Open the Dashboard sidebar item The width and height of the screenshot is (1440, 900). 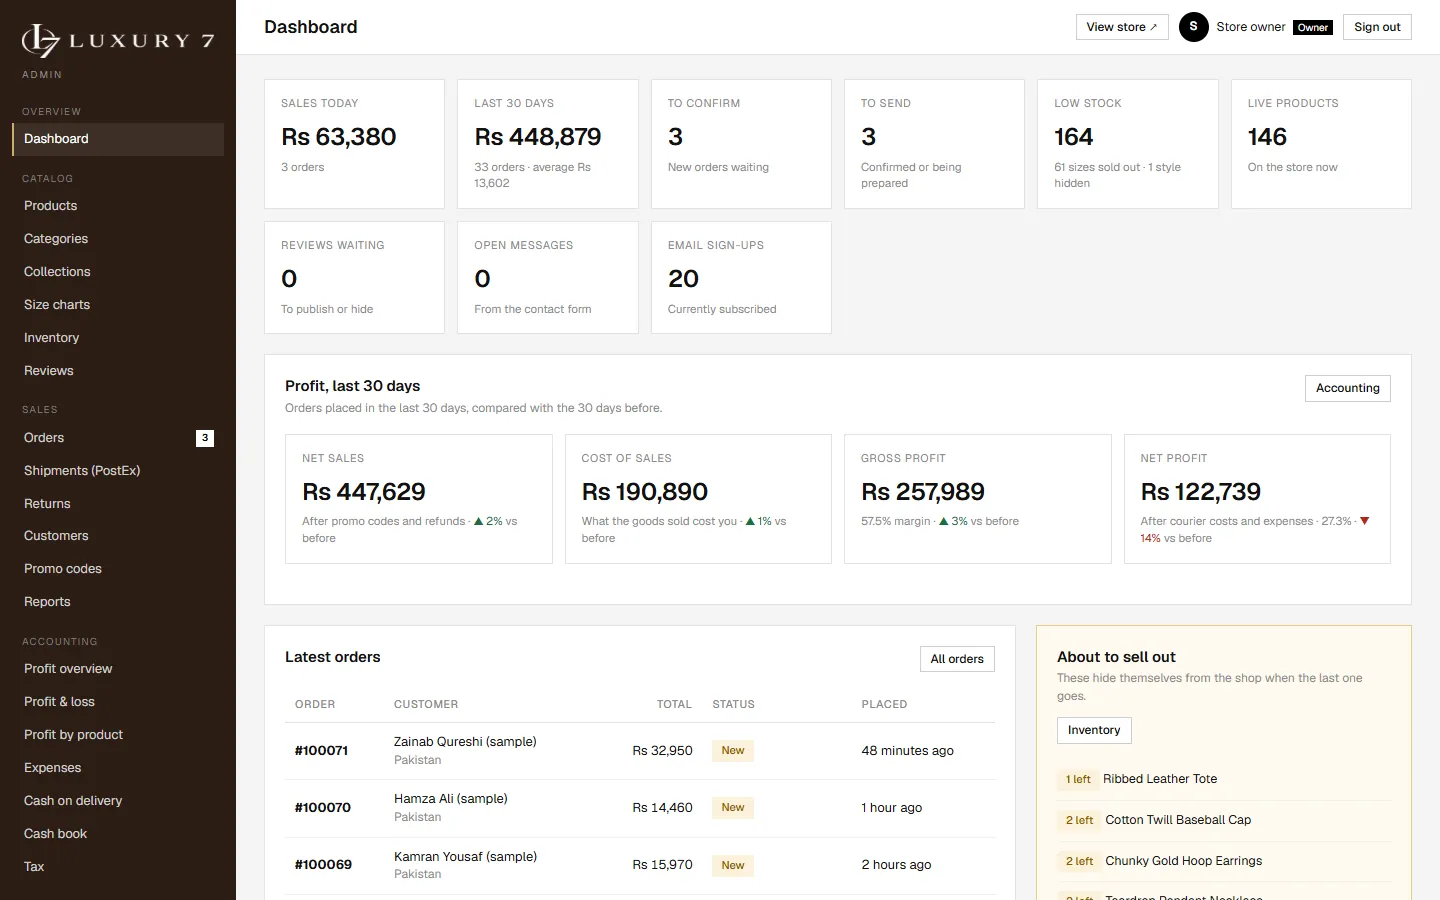[x=118, y=139]
